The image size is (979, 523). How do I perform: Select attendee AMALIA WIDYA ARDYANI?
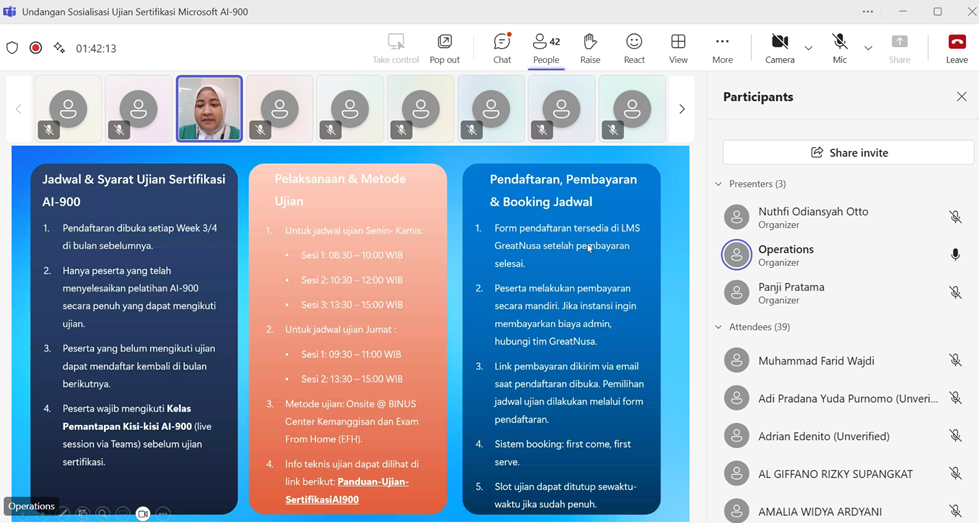click(x=843, y=511)
